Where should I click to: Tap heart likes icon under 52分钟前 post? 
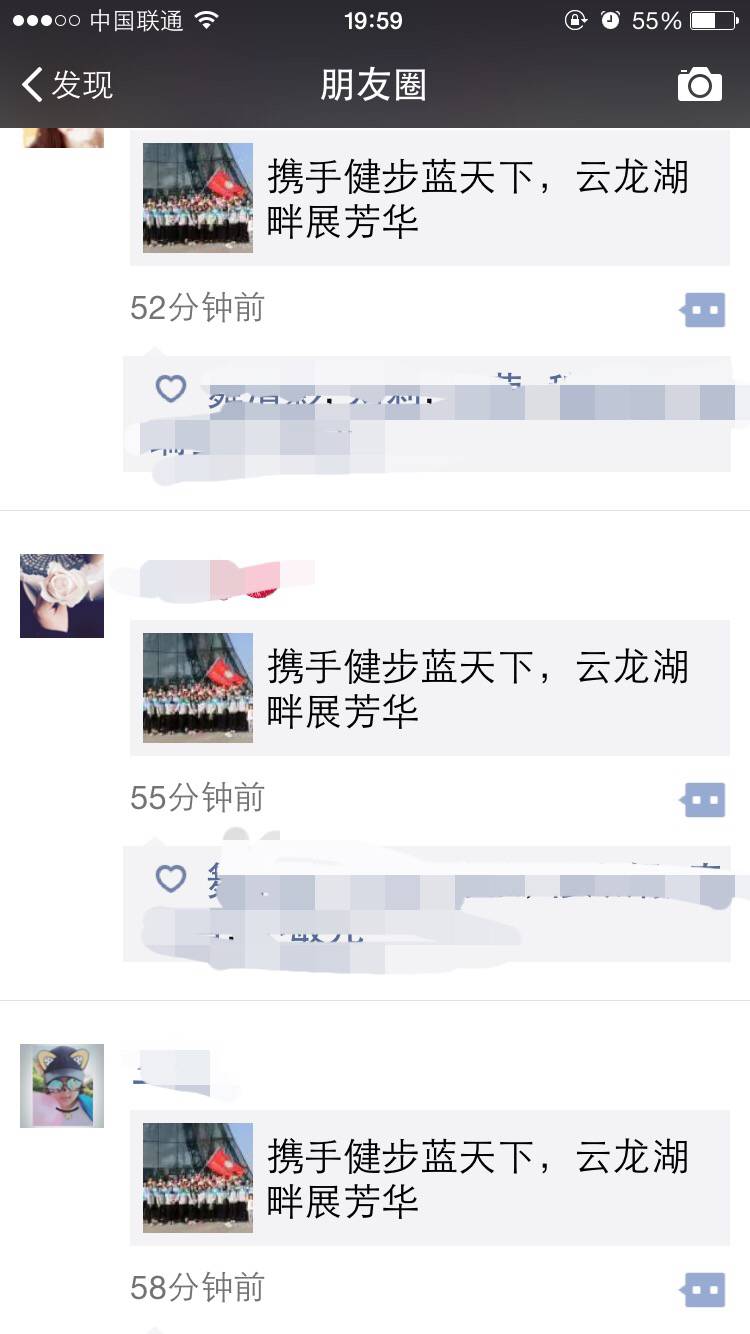click(171, 388)
